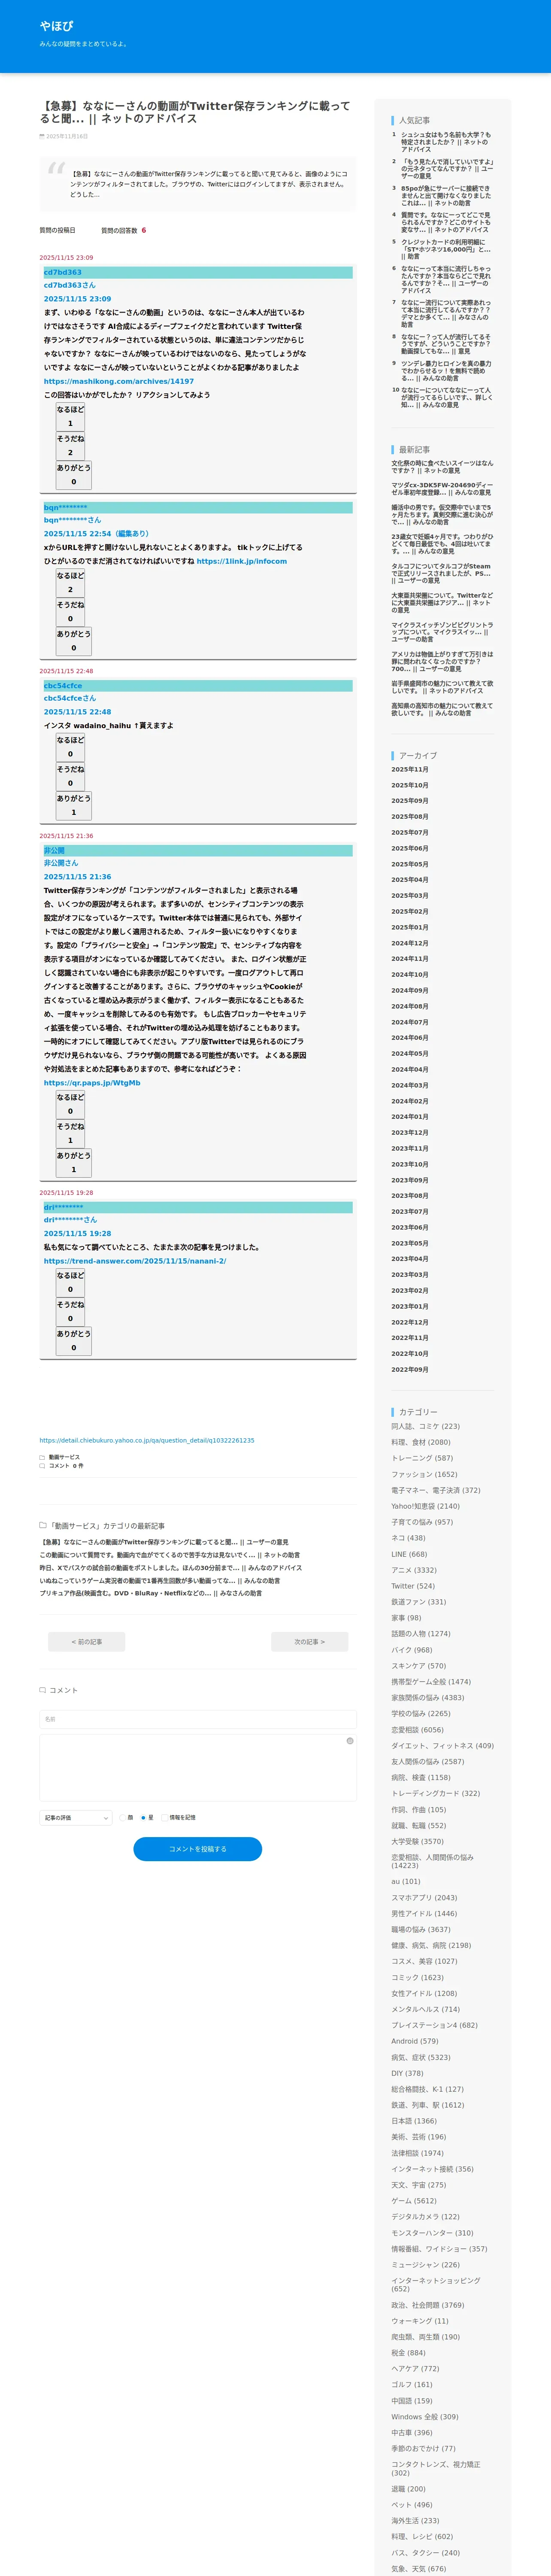Screen dimensions: 551x2576
Task: Open recent post 文化祭の時に食べたいスイーツ
Action: tap(442, 467)
